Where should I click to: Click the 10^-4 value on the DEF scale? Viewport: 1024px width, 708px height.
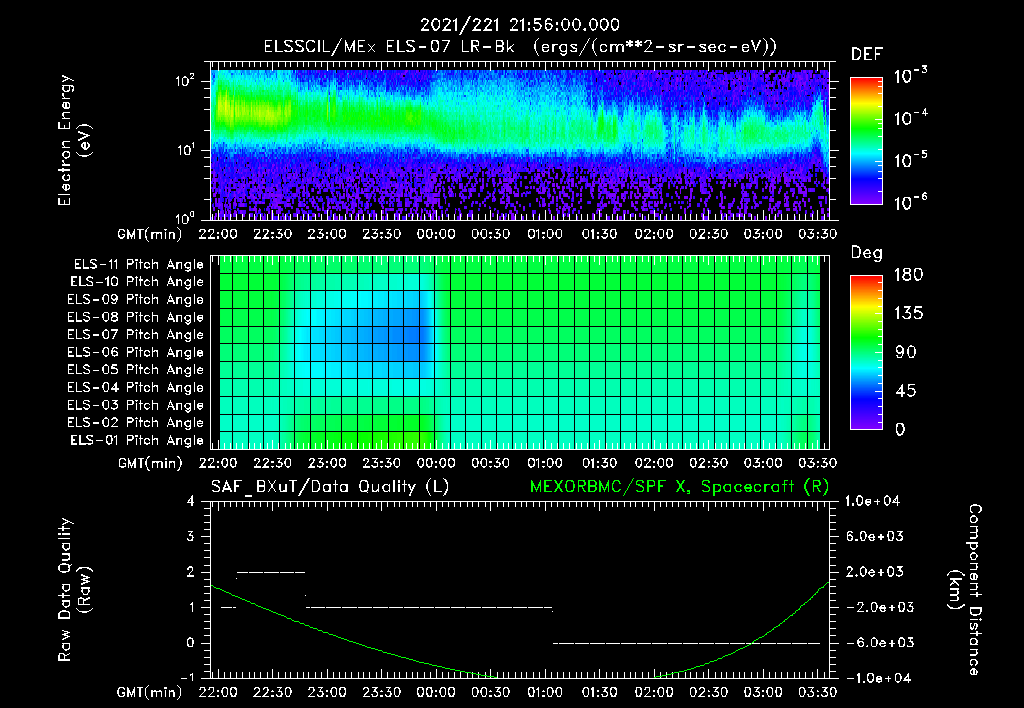pos(911,118)
